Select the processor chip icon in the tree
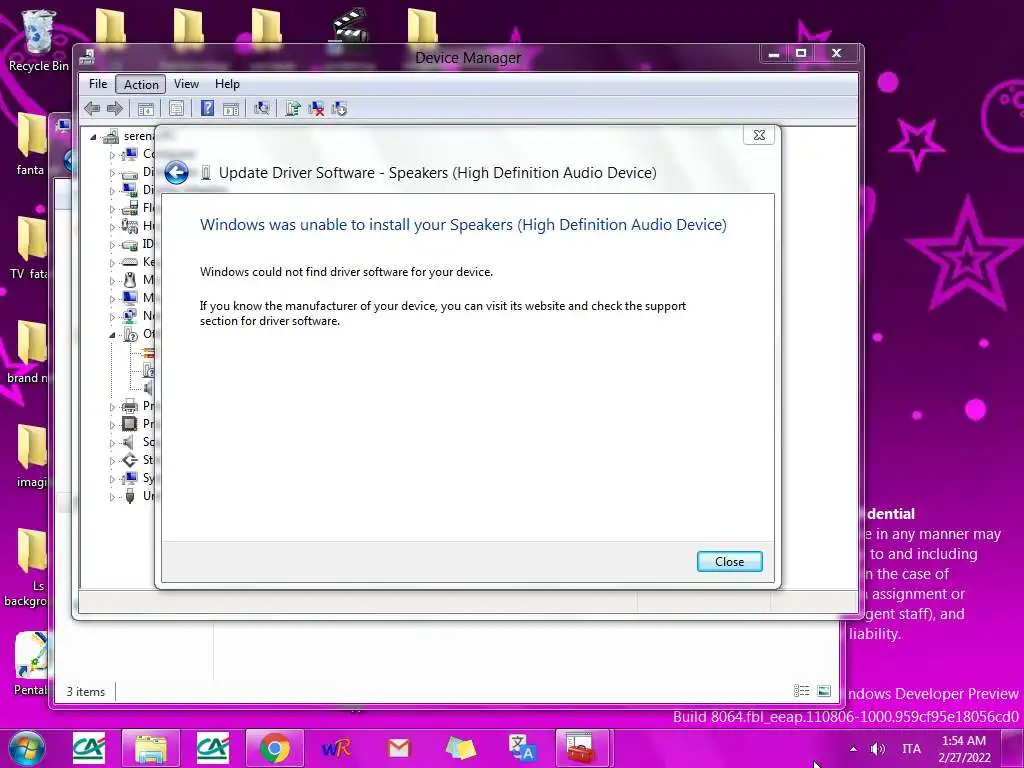The width and height of the screenshot is (1024, 768). tap(130, 423)
